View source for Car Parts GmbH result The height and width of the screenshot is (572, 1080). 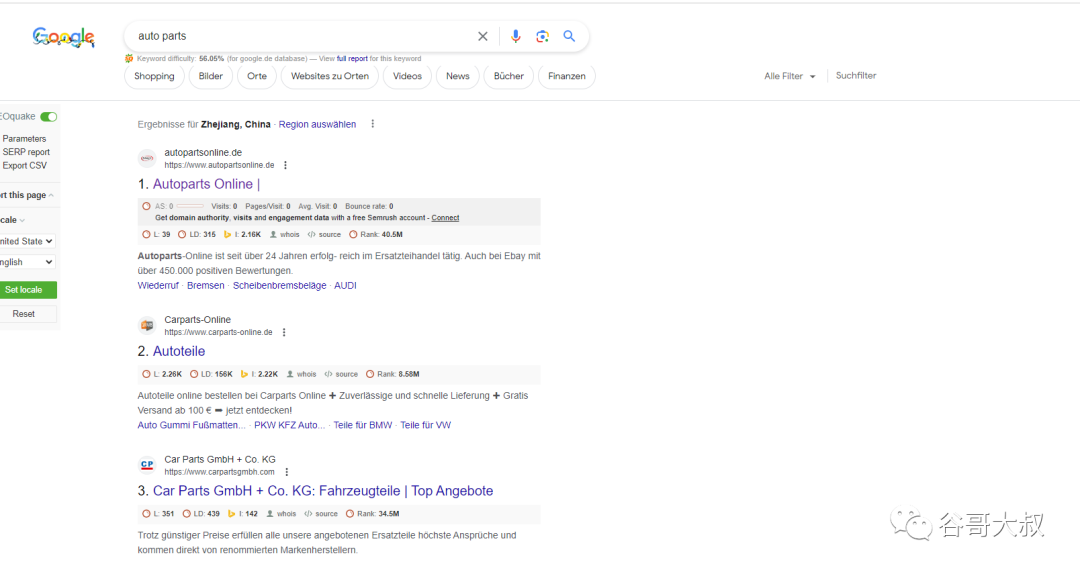click(x=321, y=513)
